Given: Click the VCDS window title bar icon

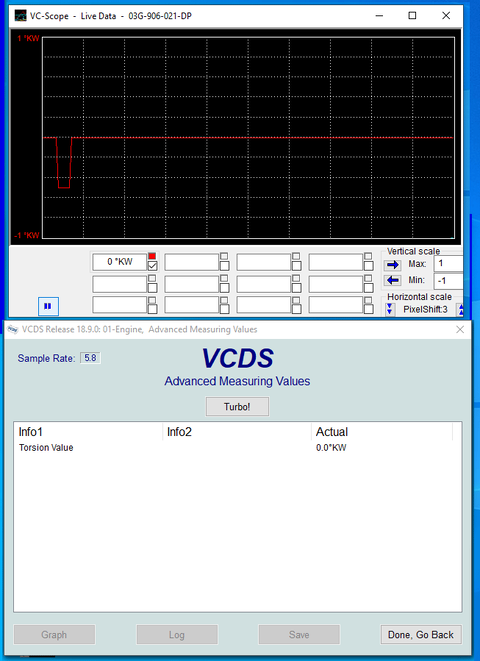Looking at the screenshot, I should tap(13, 329).
